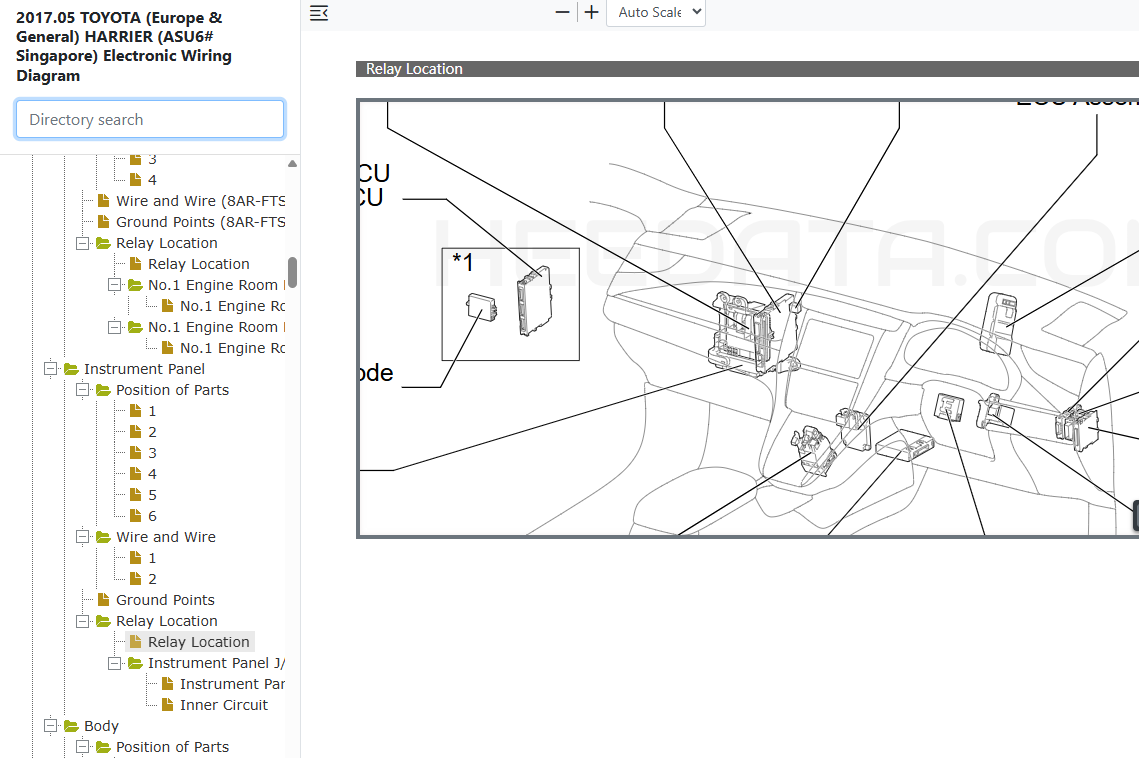Viewport: 1139px width, 758px height.
Task: Click the page icon beside Ground Points (8AR-FTS)
Action: 104,222
